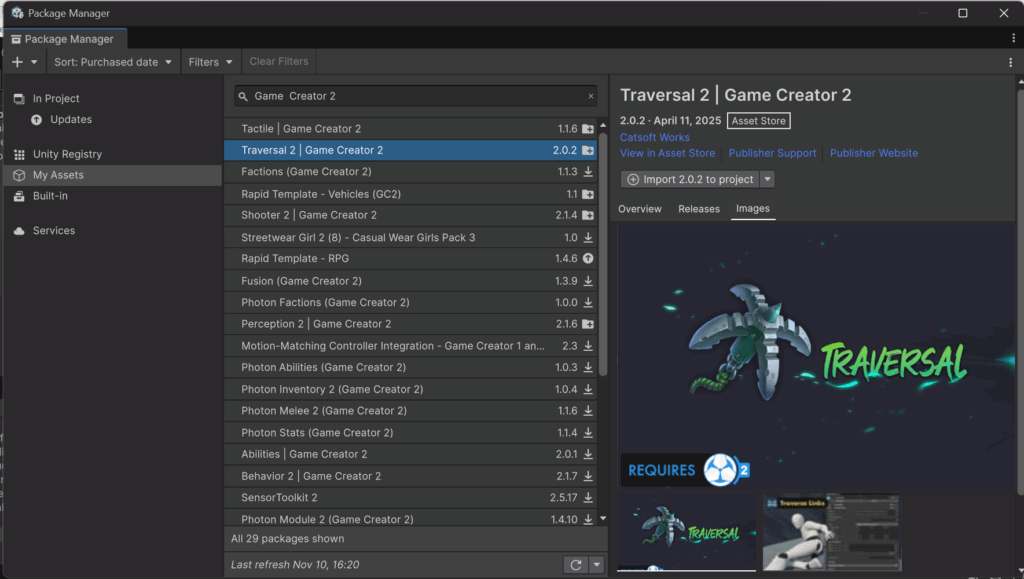Expand the Filters dropdown

click(211, 62)
